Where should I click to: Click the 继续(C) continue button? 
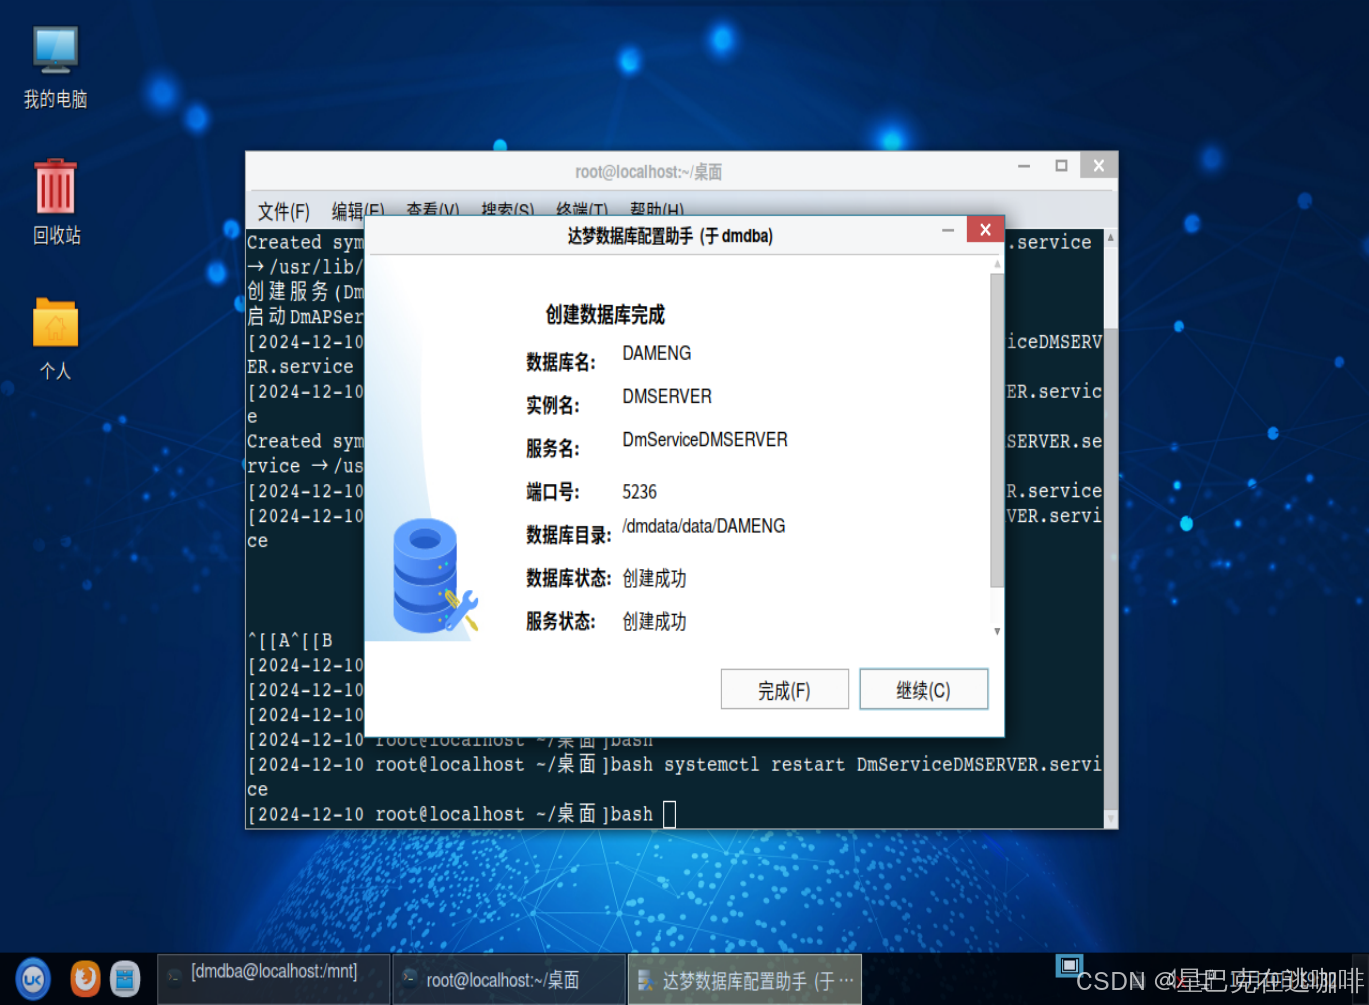(923, 689)
